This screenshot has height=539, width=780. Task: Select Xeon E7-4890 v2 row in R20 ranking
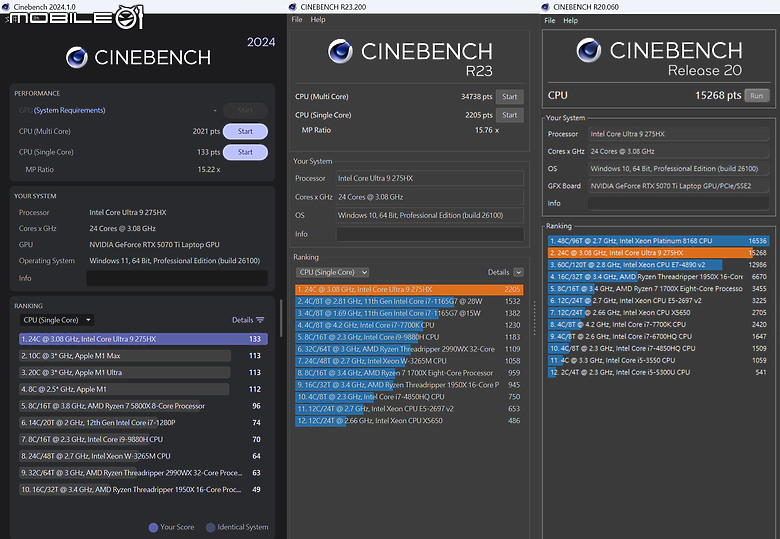(659, 265)
